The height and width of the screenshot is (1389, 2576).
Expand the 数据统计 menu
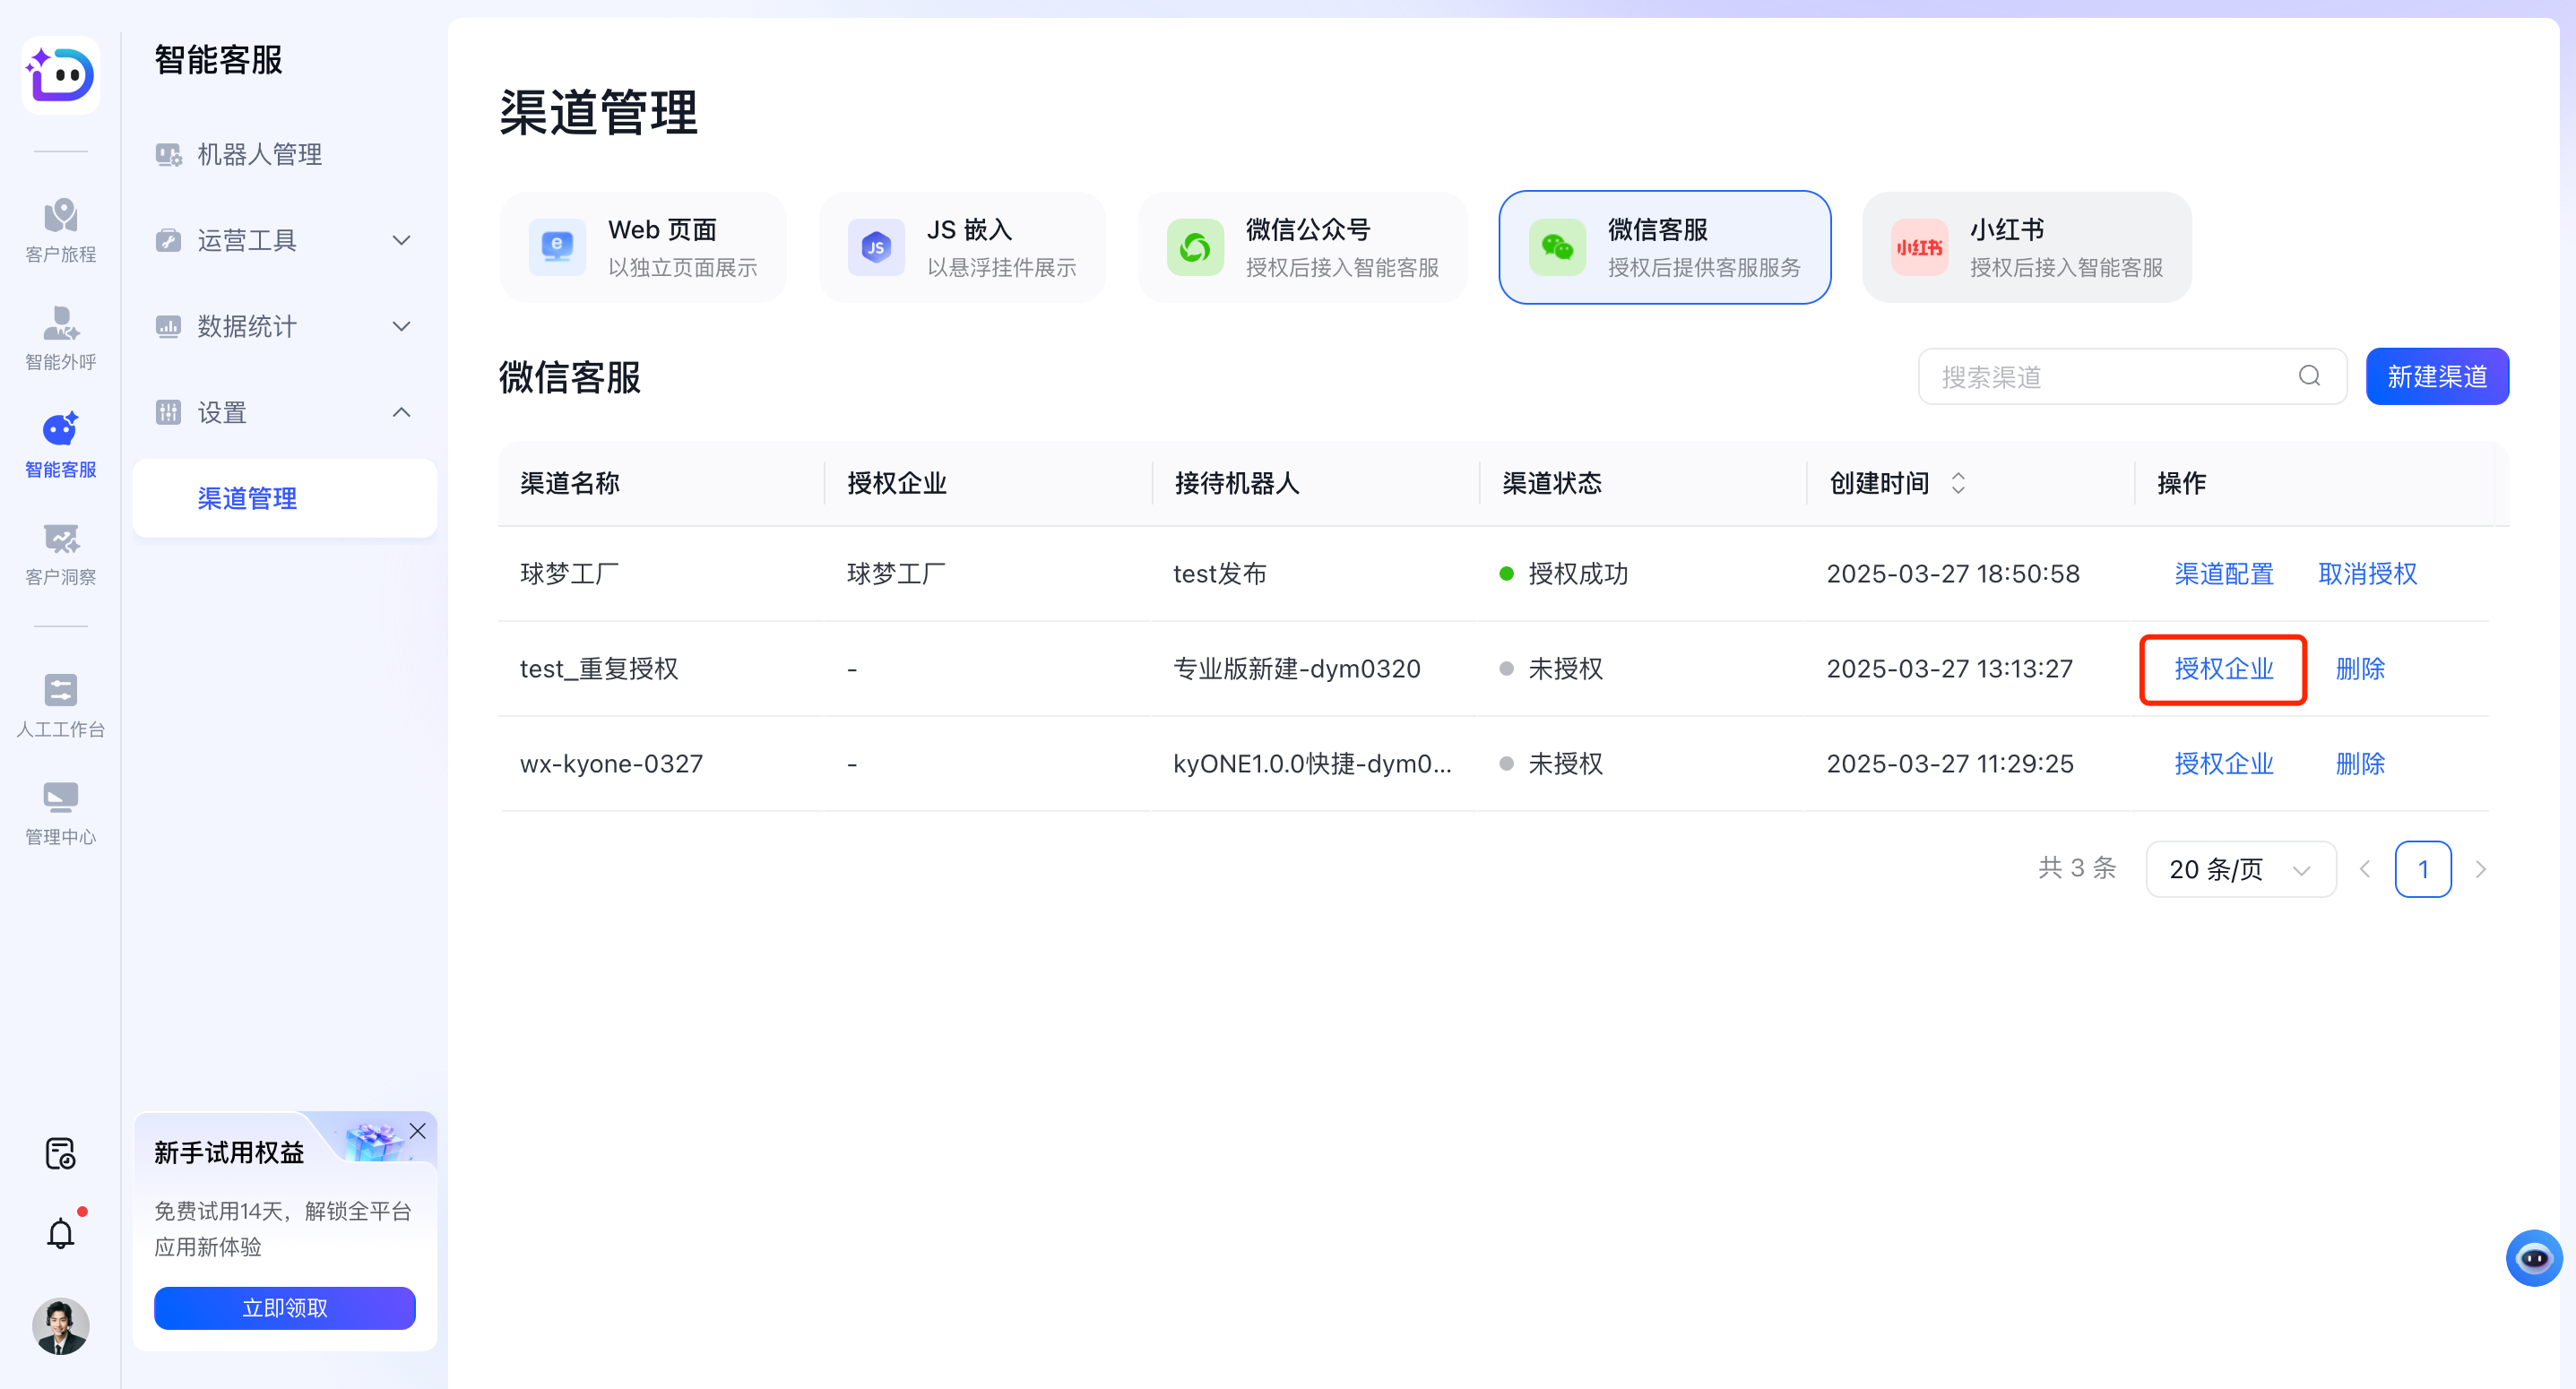click(244, 326)
